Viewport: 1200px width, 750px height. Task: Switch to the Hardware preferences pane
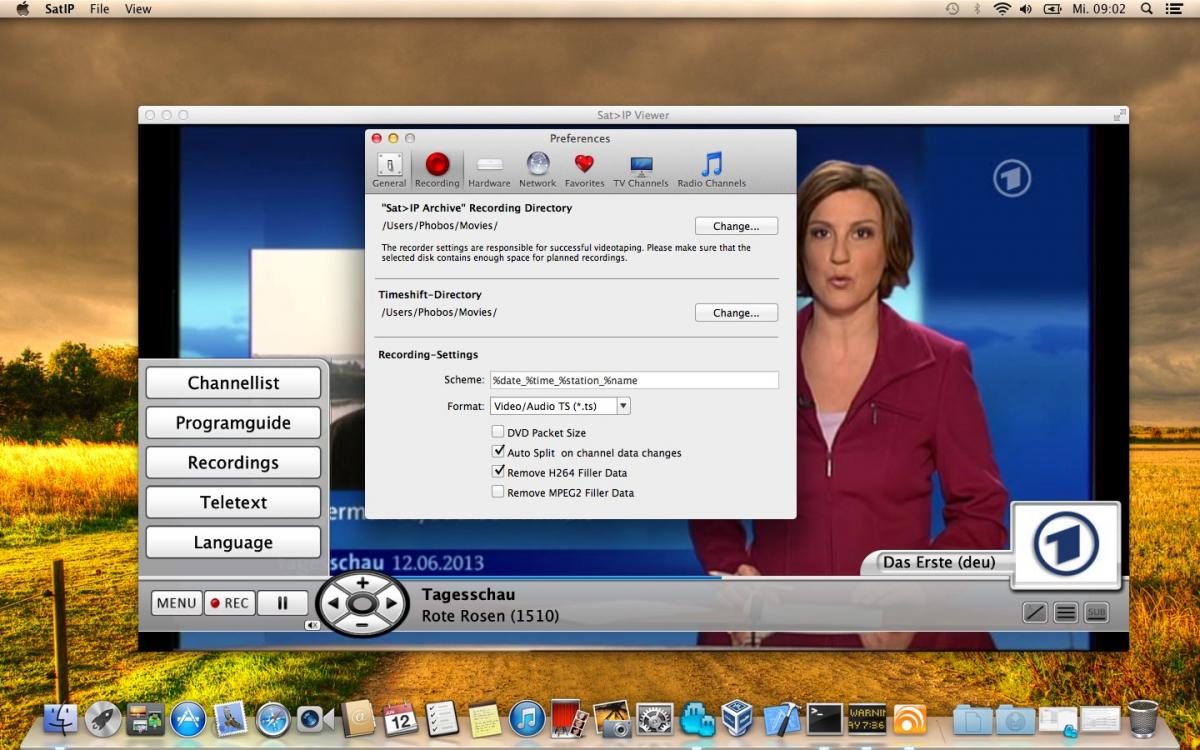click(489, 169)
